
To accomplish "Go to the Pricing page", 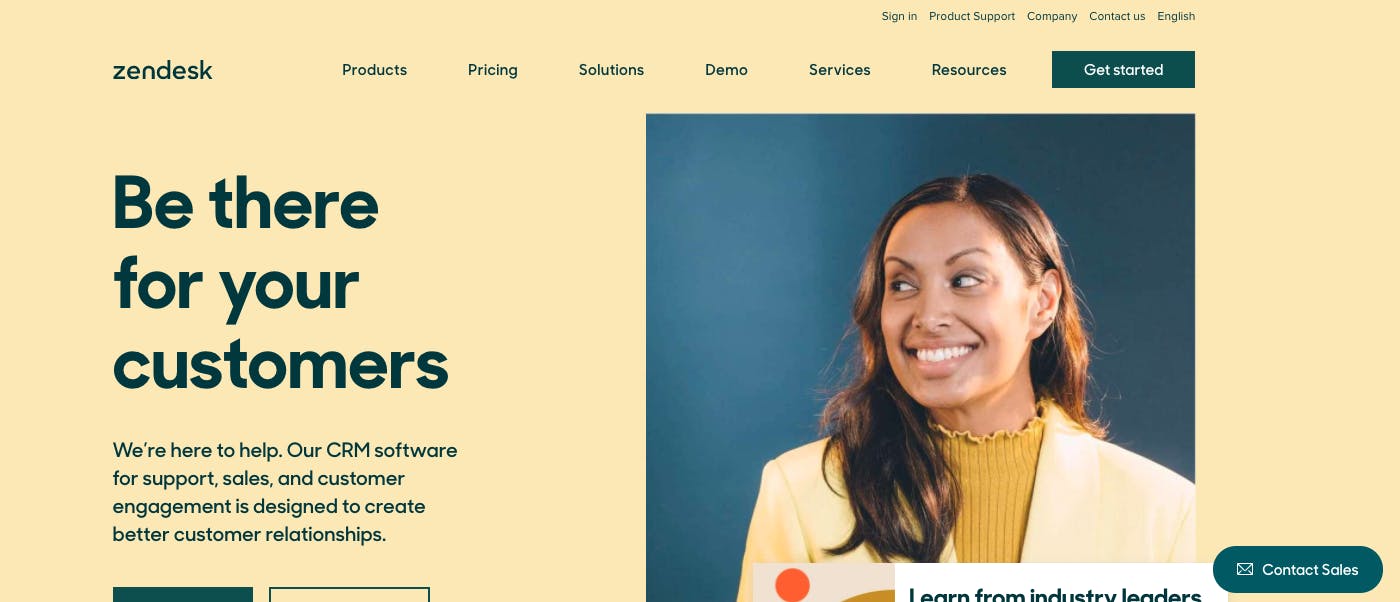I will click(493, 70).
